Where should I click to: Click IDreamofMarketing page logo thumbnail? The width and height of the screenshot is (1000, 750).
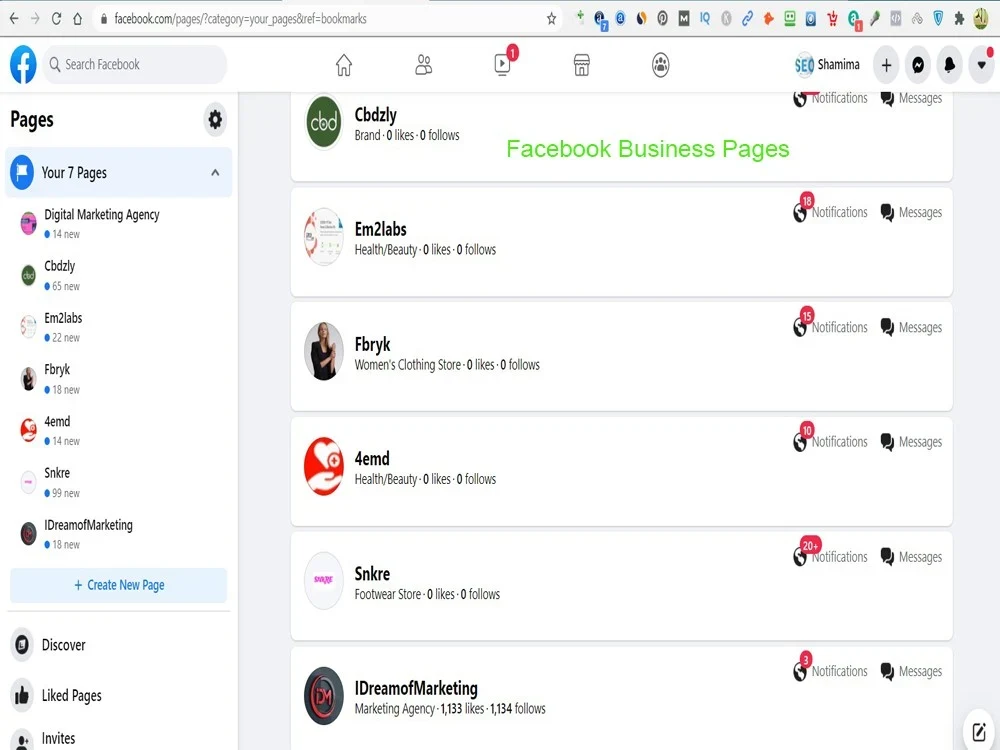[x=324, y=696]
